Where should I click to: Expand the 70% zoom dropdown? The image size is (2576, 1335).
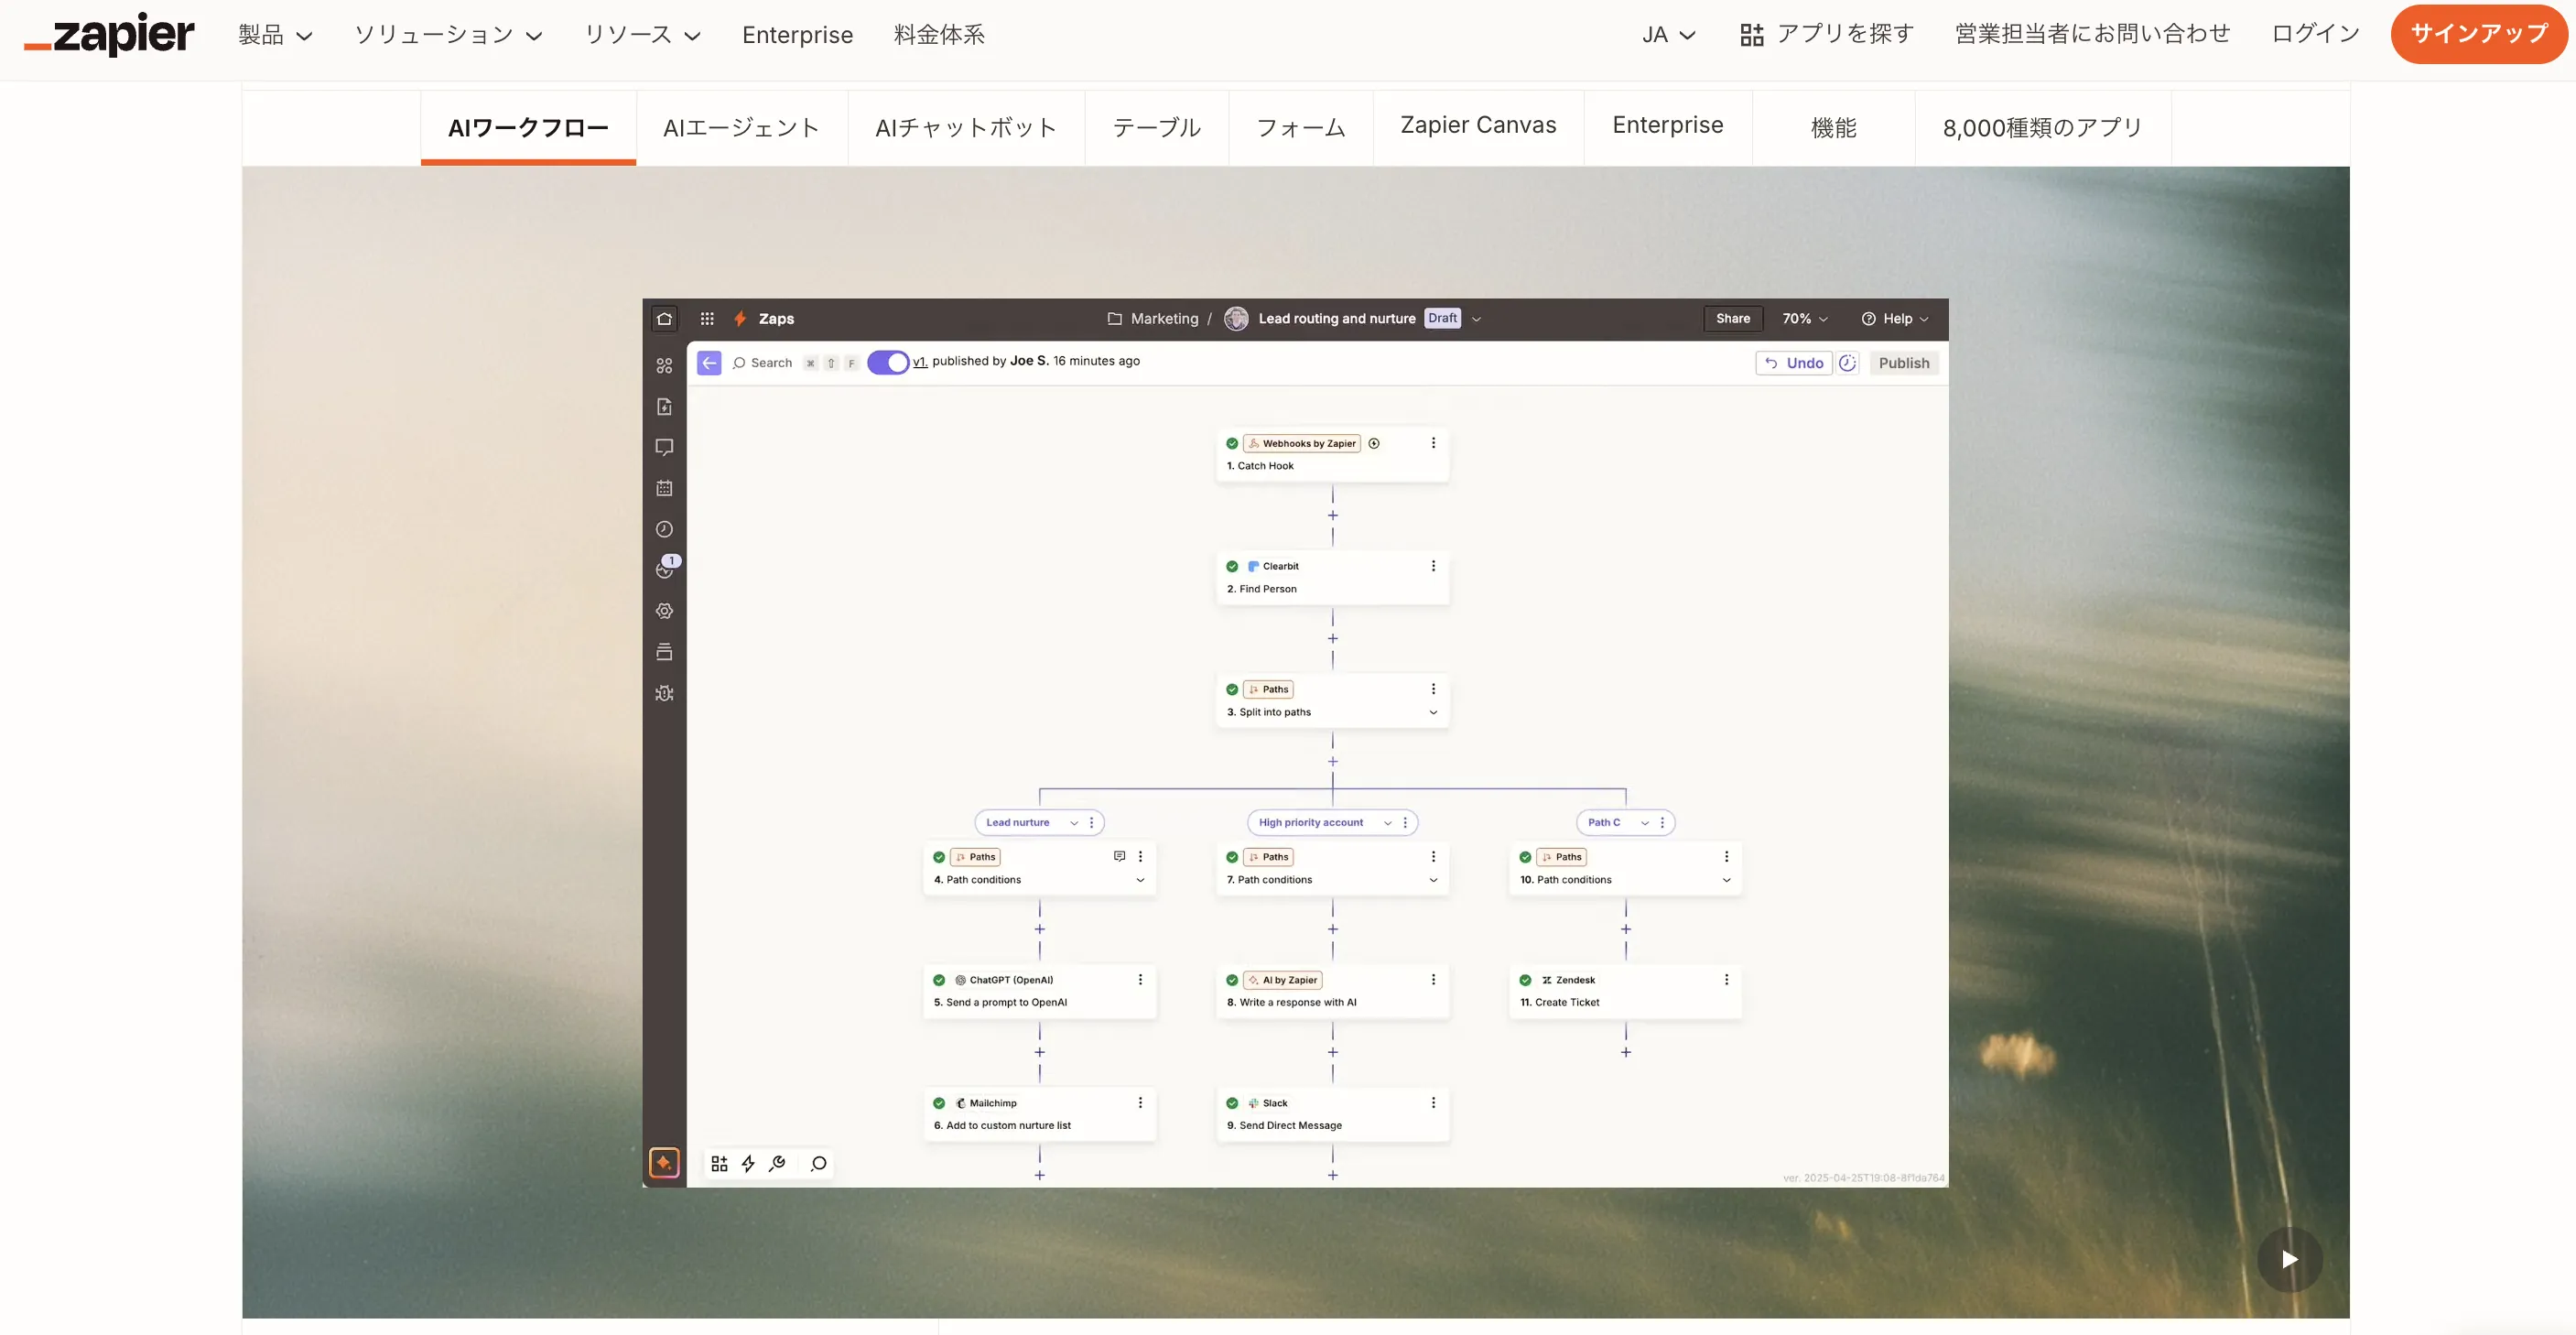1804,318
